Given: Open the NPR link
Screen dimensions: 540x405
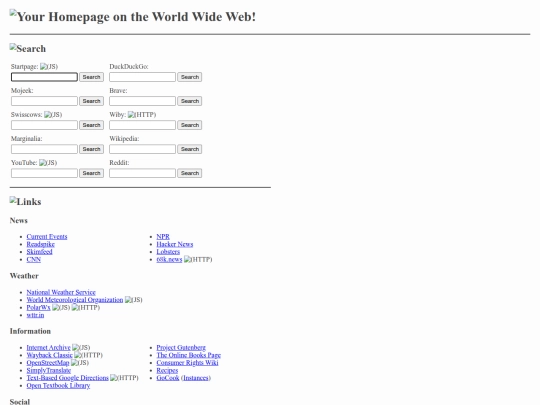Looking at the screenshot, I should coord(163,237).
